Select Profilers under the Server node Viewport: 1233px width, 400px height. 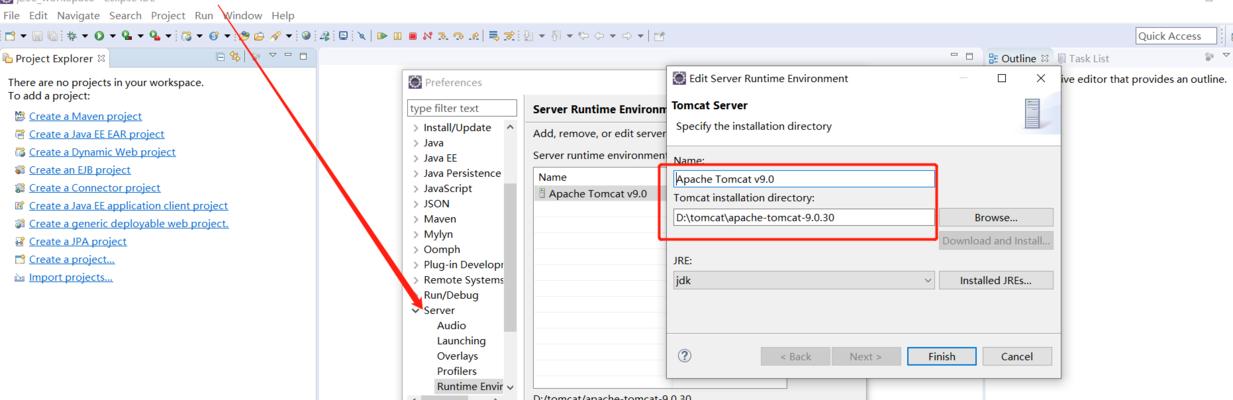[x=457, y=371]
